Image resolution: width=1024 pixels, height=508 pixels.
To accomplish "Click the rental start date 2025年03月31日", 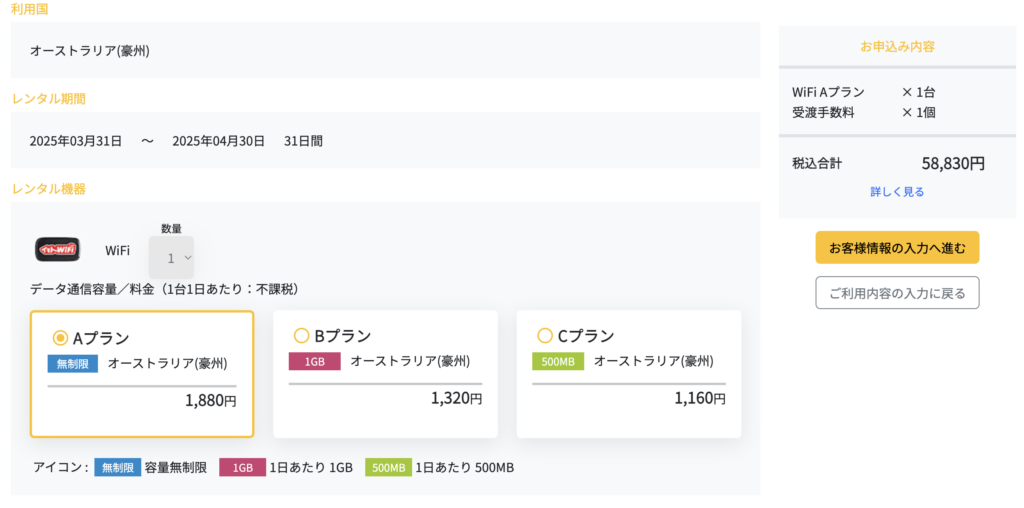I will pyautogui.click(x=76, y=141).
